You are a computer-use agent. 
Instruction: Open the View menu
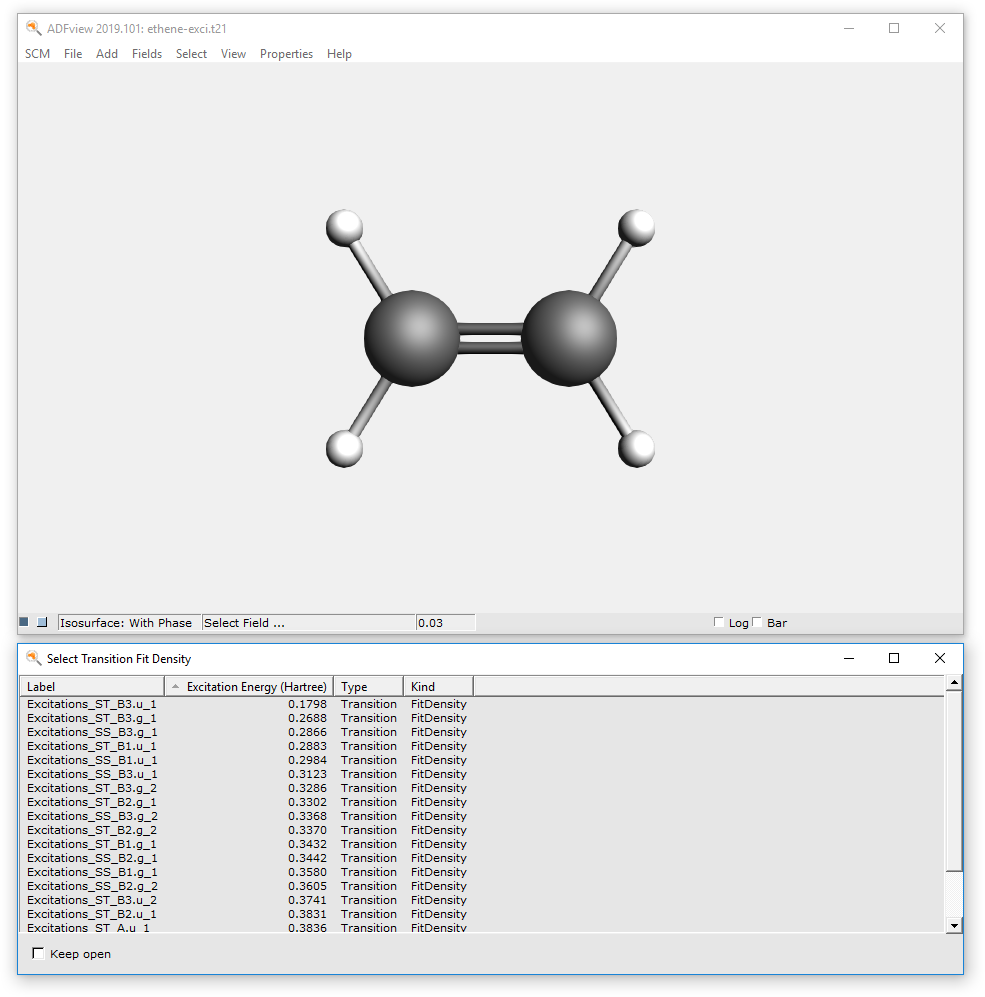[x=233, y=54]
